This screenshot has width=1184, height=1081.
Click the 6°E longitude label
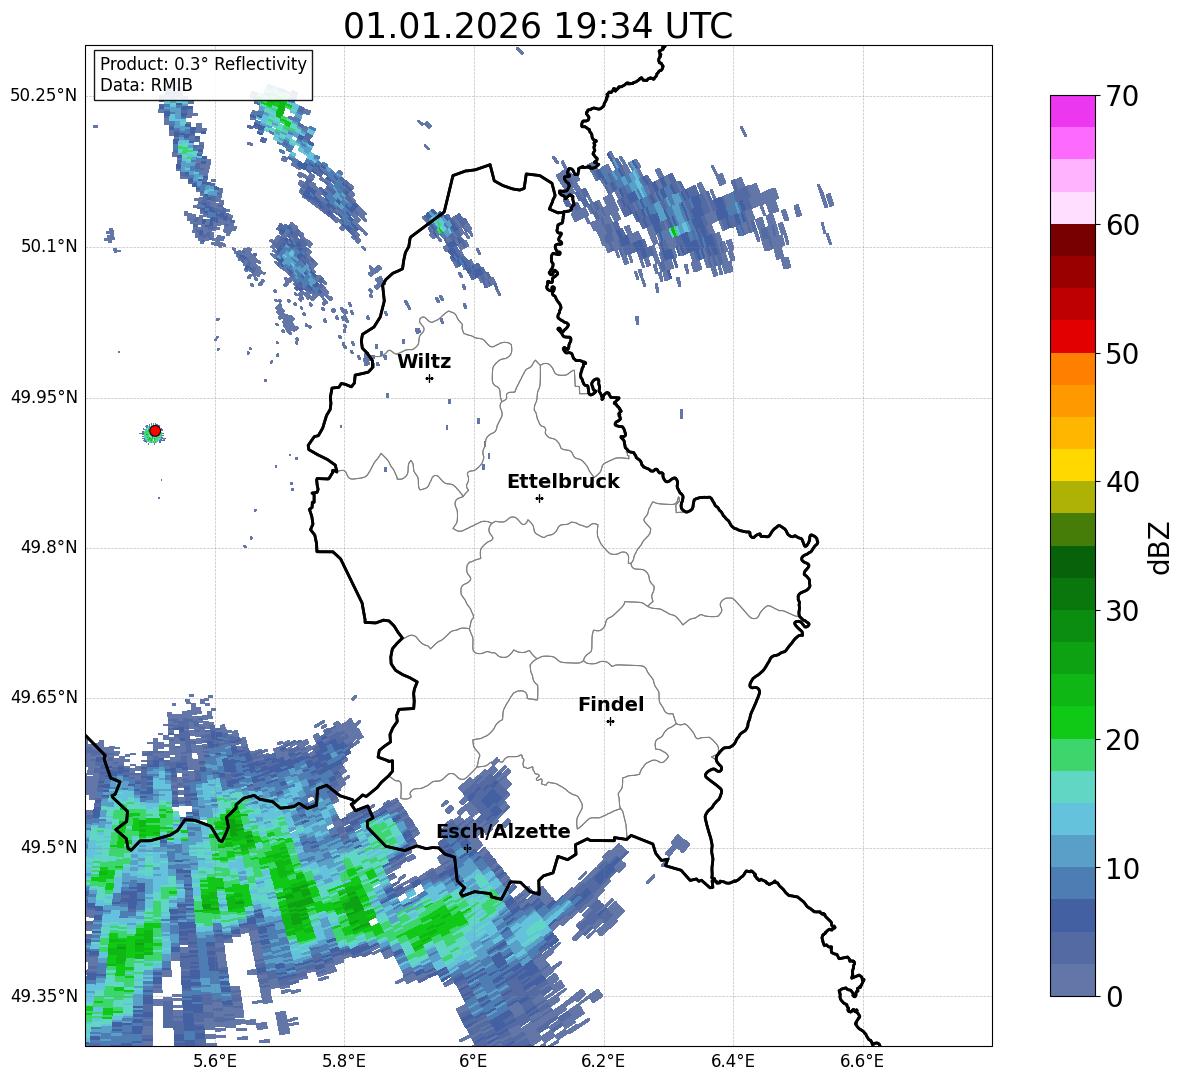click(473, 1061)
